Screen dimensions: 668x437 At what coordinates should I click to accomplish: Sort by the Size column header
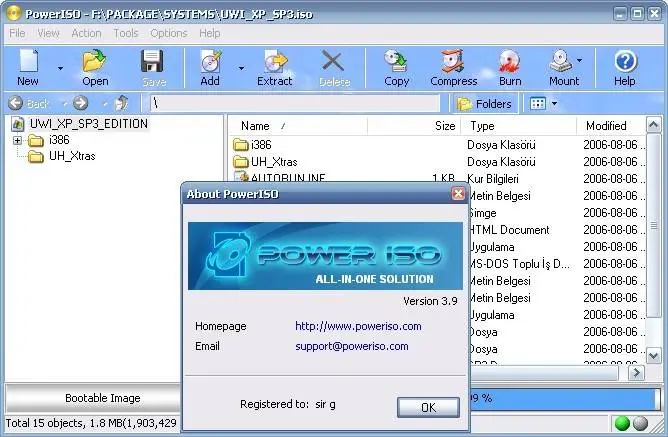click(x=414, y=126)
